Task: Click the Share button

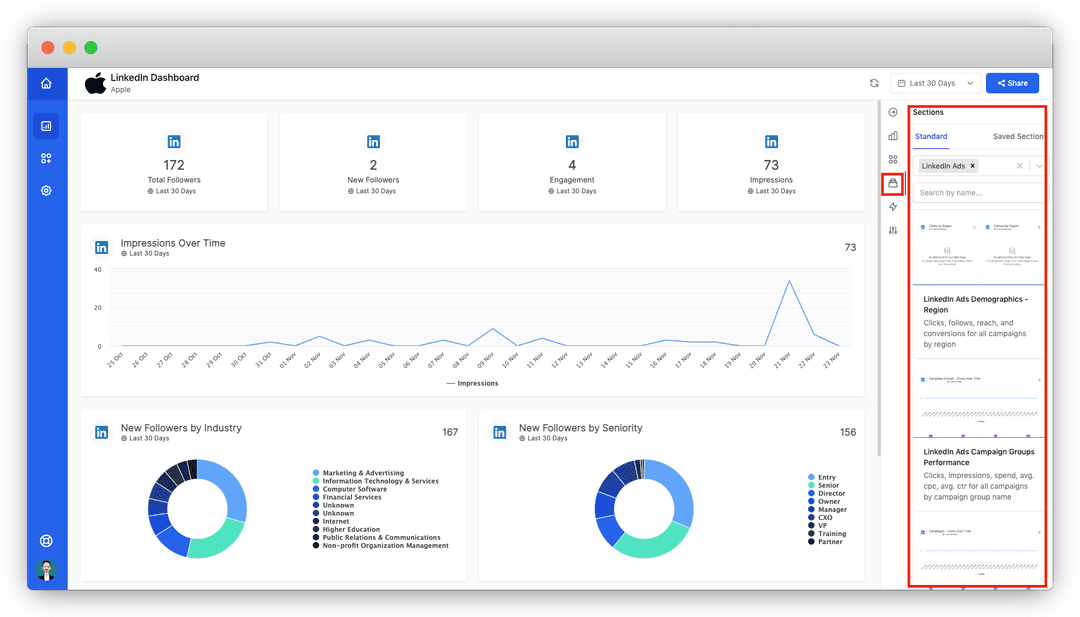Action: coord(1012,83)
